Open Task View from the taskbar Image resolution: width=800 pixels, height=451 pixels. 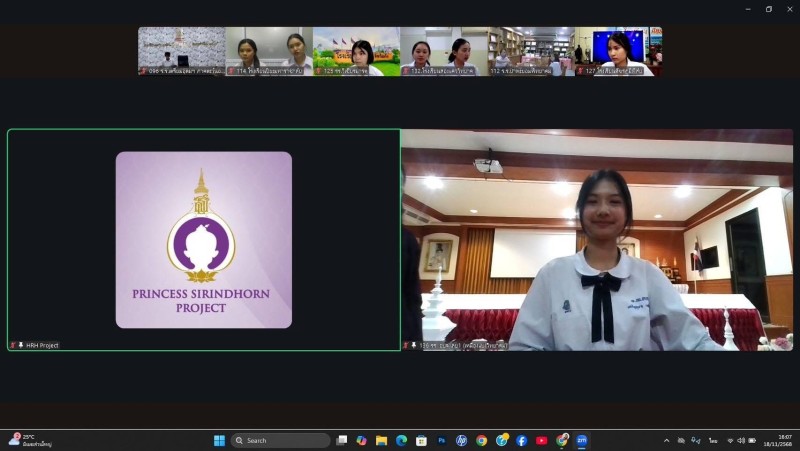(342, 440)
